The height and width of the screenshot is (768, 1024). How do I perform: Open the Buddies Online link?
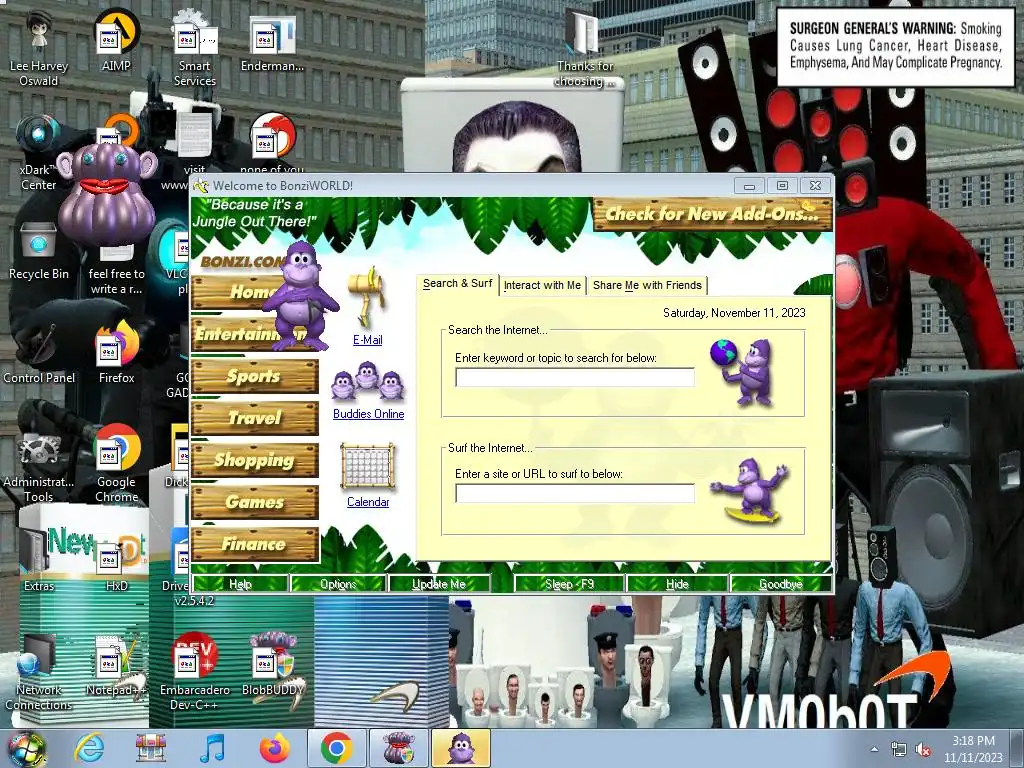point(368,414)
